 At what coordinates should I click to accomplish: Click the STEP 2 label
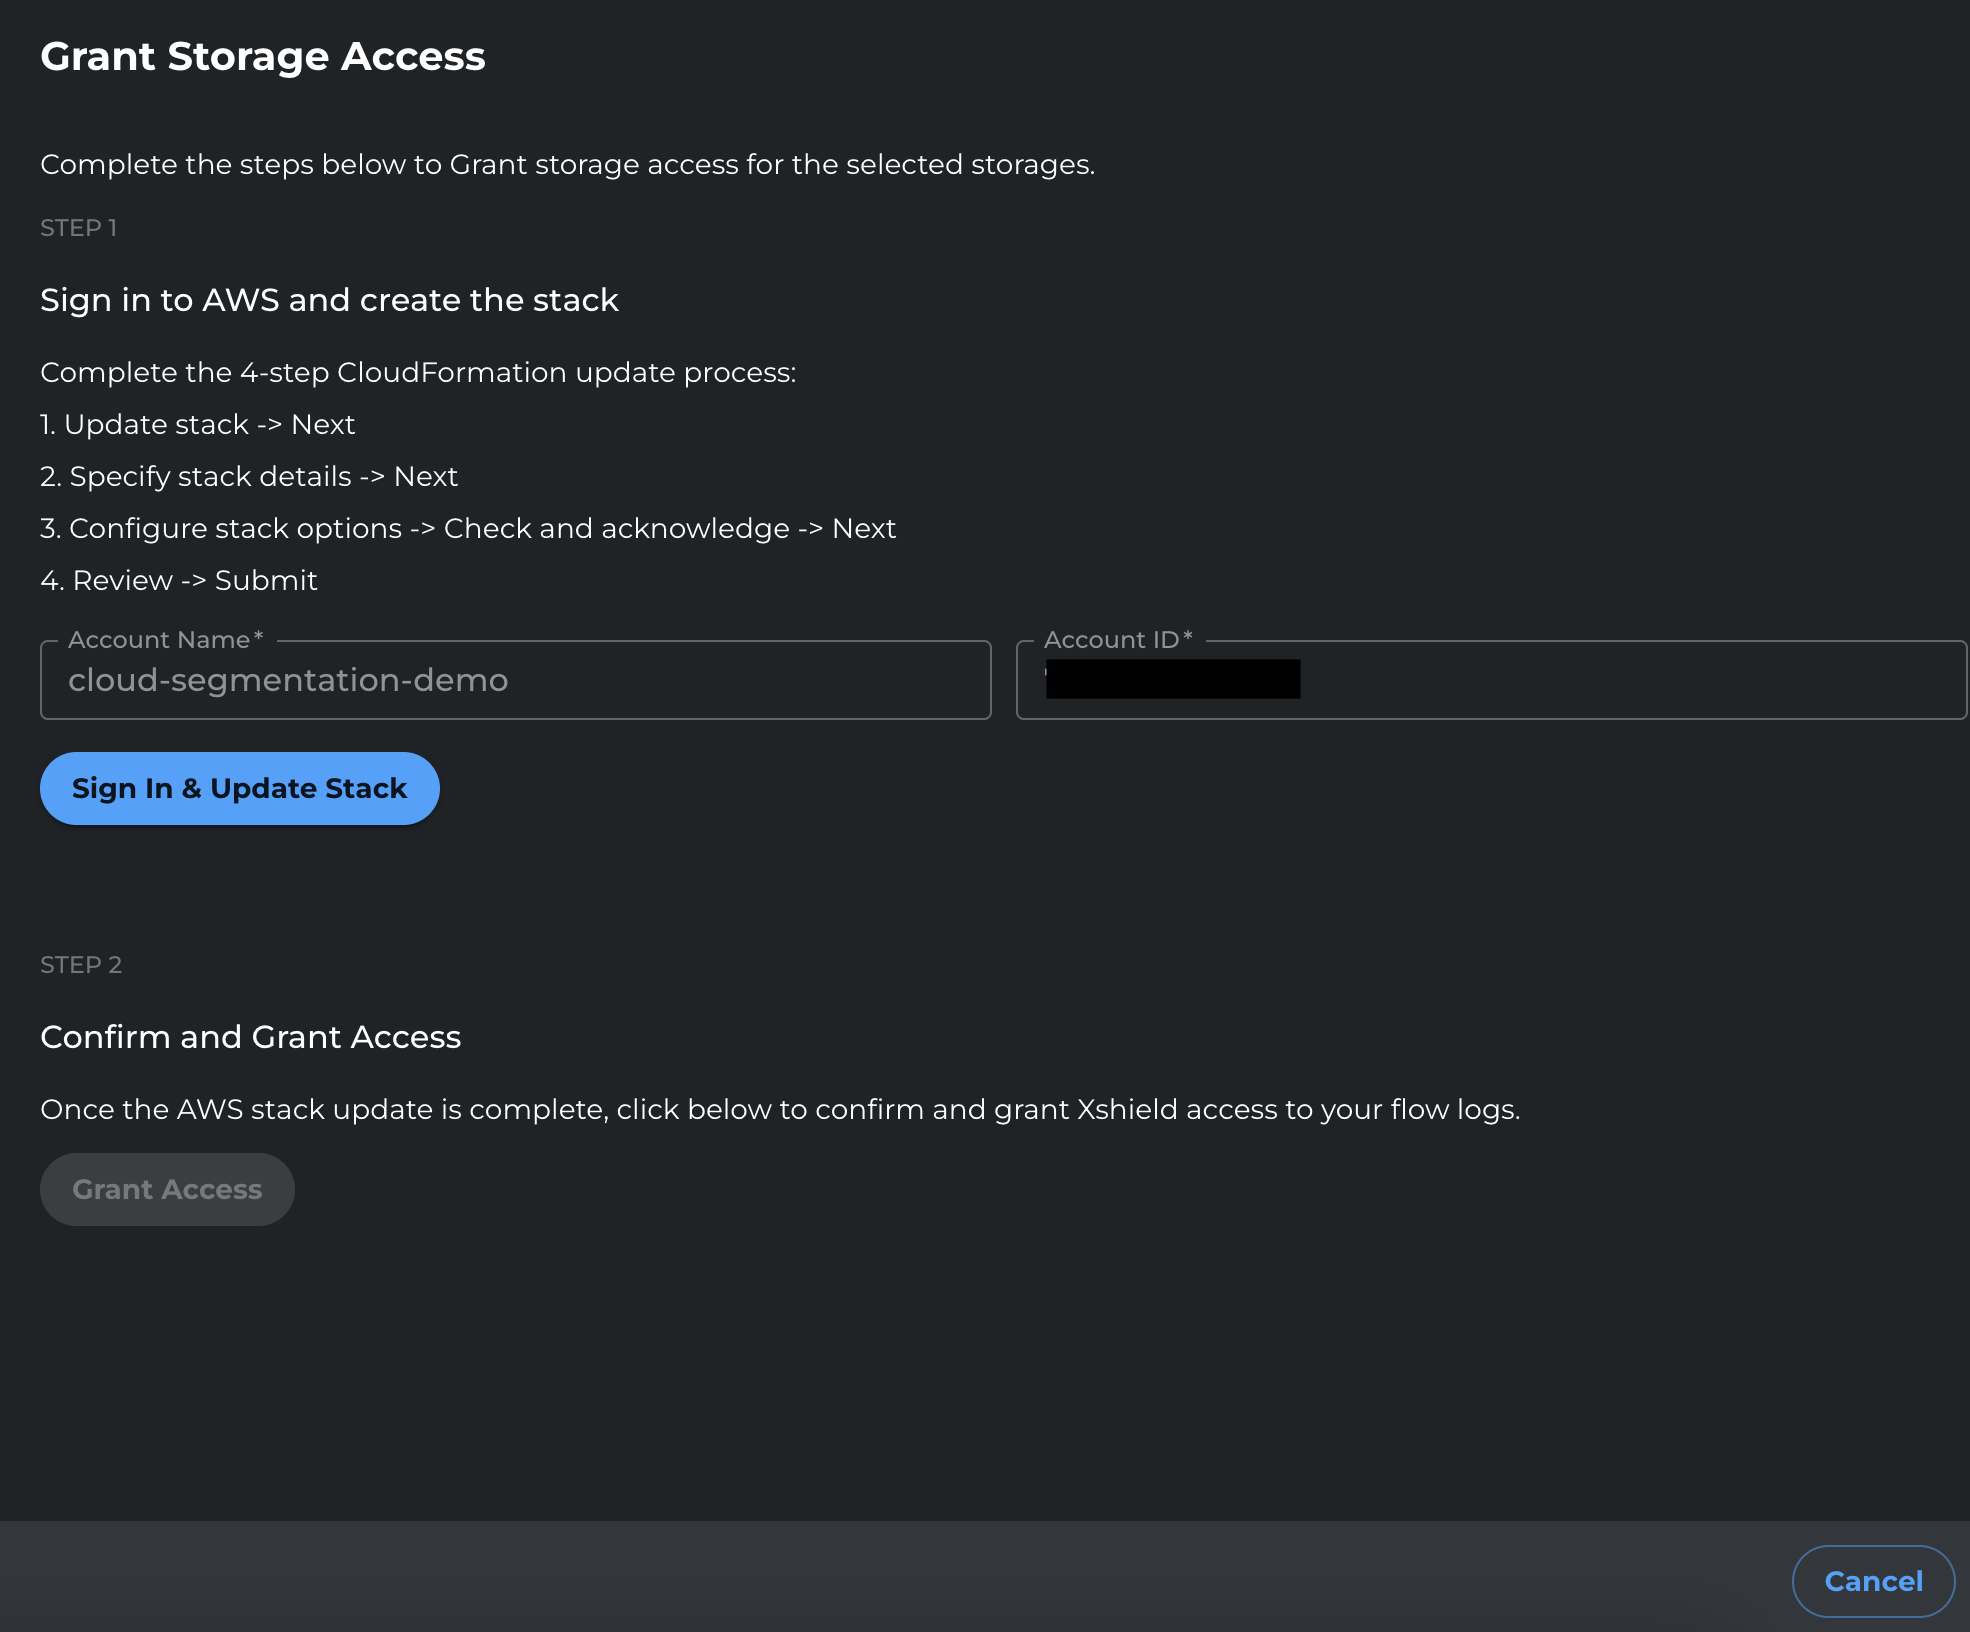[81, 965]
